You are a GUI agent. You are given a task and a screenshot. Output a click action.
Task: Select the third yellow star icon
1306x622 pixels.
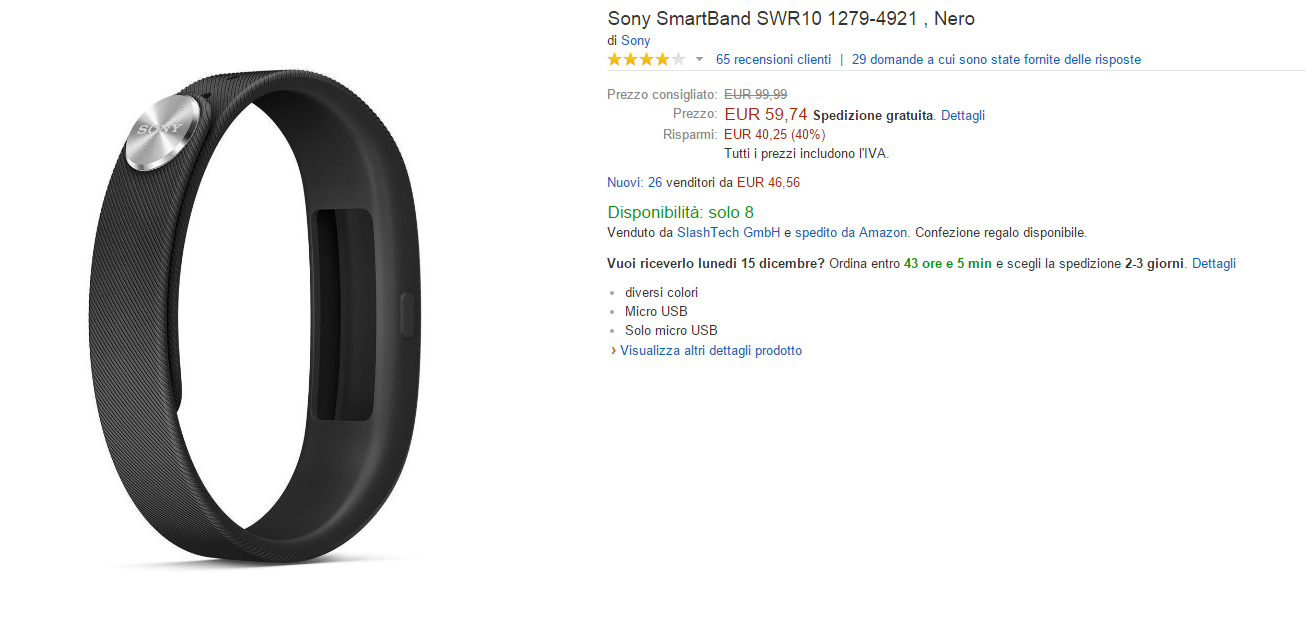click(x=648, y=59)
